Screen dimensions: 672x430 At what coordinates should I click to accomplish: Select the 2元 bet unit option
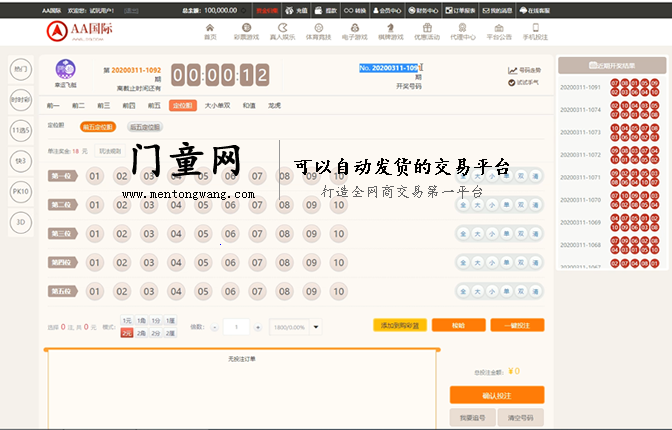tap(127, 332)
